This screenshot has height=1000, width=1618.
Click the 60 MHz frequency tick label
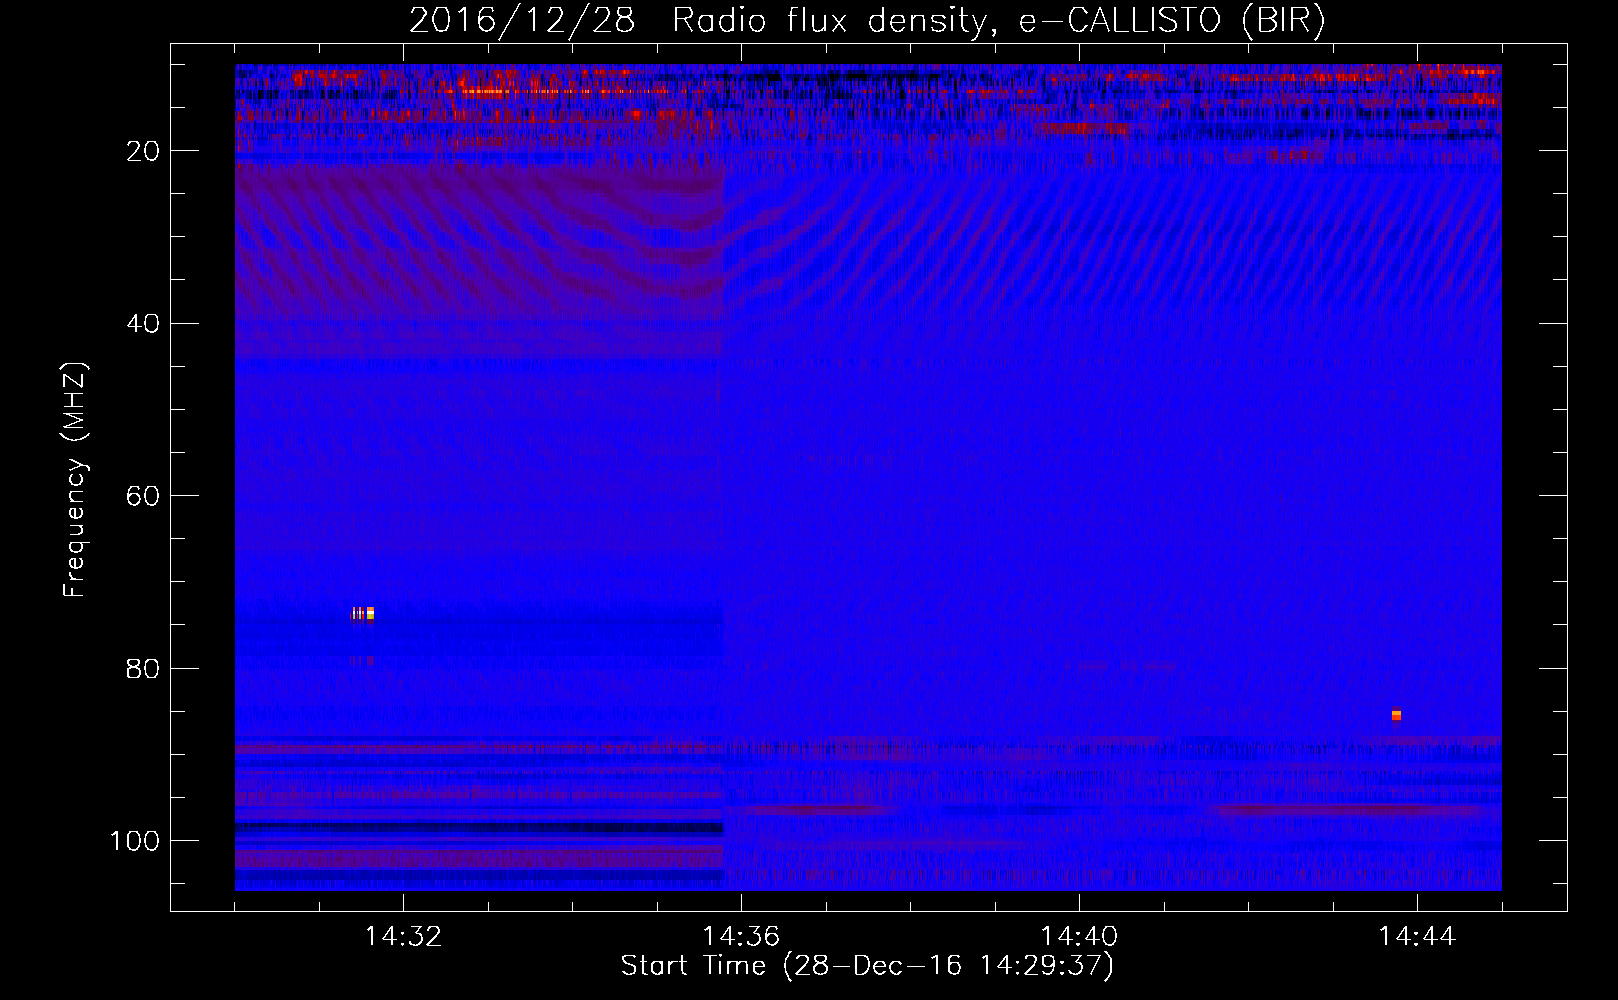click(x=143, y=496)
